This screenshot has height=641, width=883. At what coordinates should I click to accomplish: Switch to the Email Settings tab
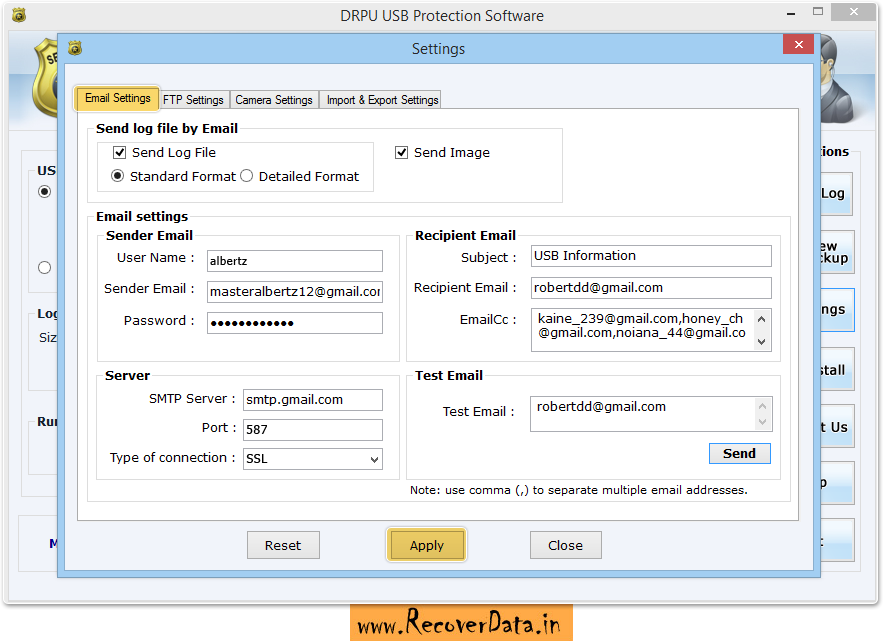[117, 99]
